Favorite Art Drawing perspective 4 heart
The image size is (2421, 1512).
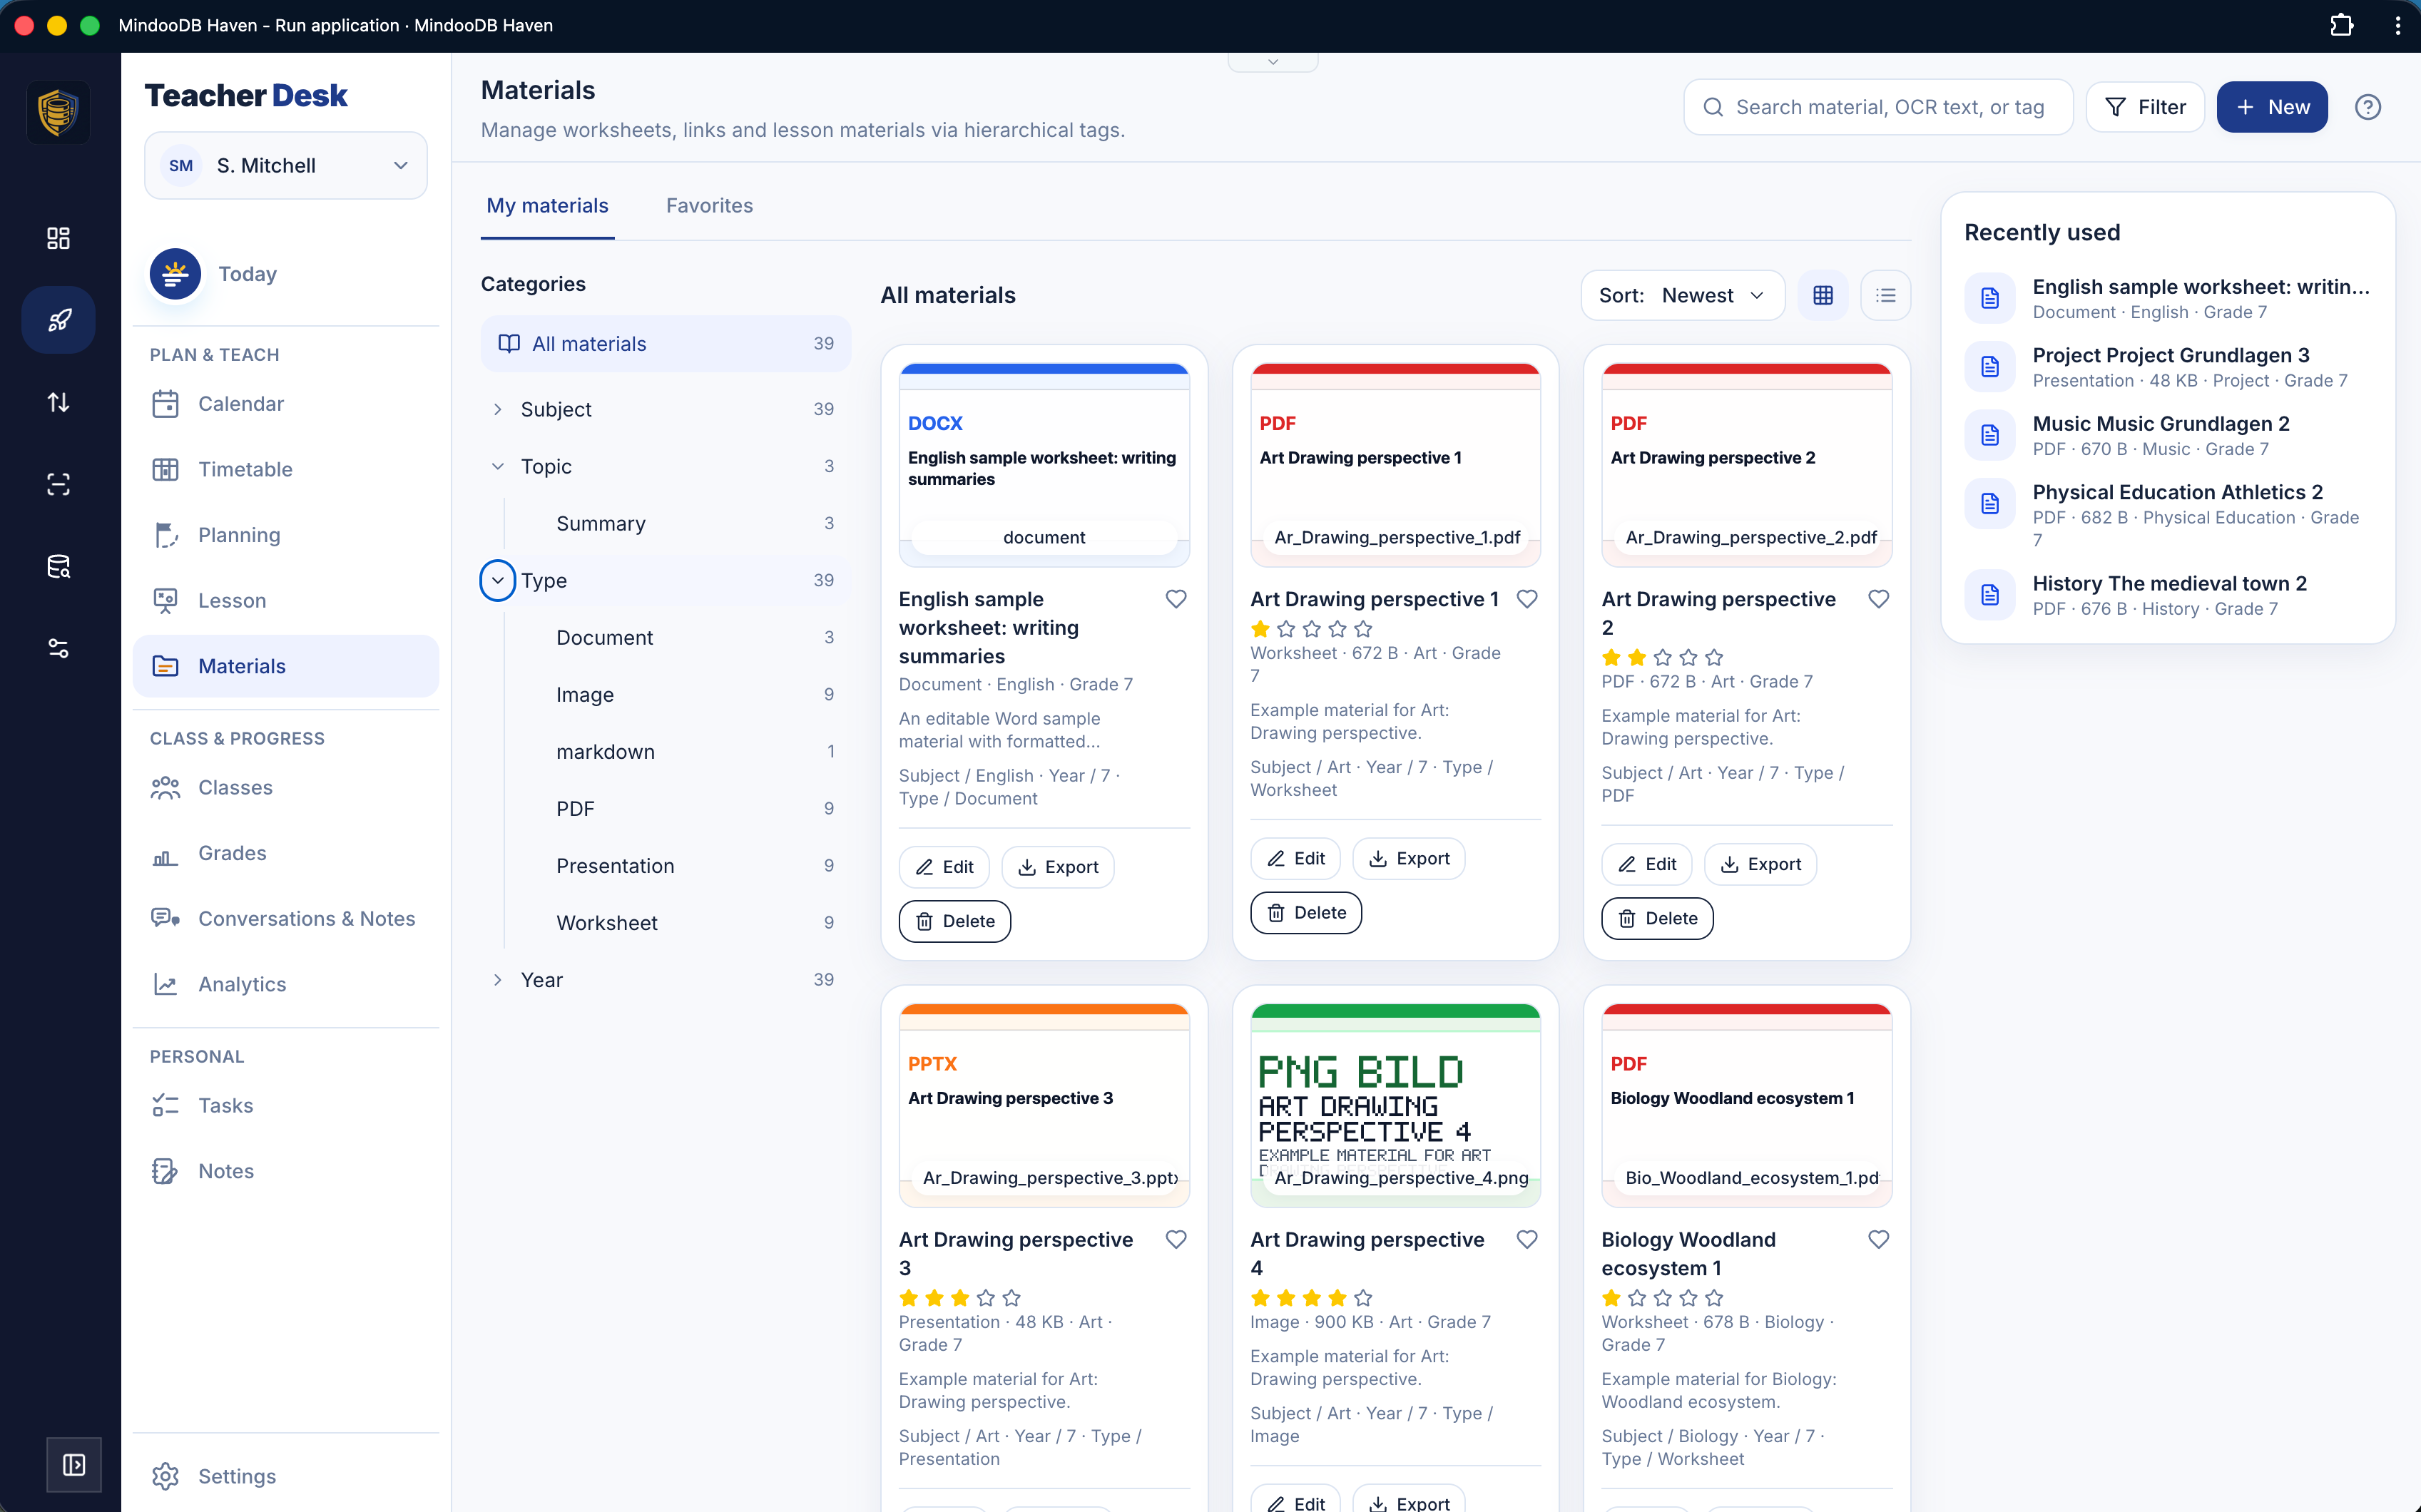point(1527,1239)
